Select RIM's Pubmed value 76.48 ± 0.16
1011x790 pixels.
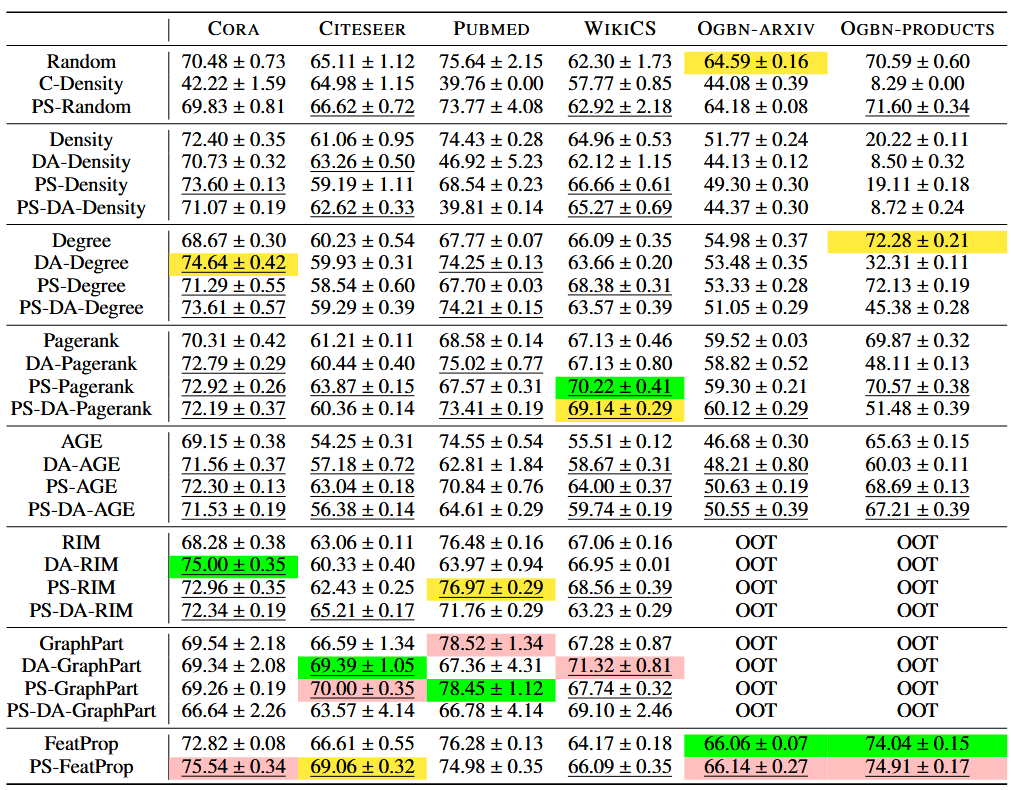click(491, 543)
